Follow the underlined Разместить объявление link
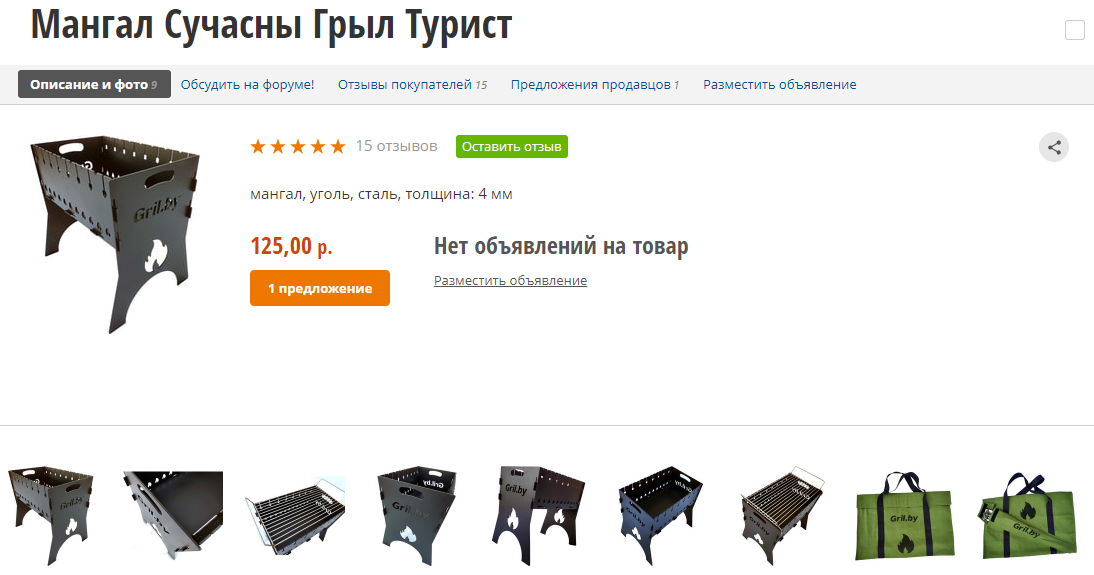The image size is (1094, 575). click(510, 281)
